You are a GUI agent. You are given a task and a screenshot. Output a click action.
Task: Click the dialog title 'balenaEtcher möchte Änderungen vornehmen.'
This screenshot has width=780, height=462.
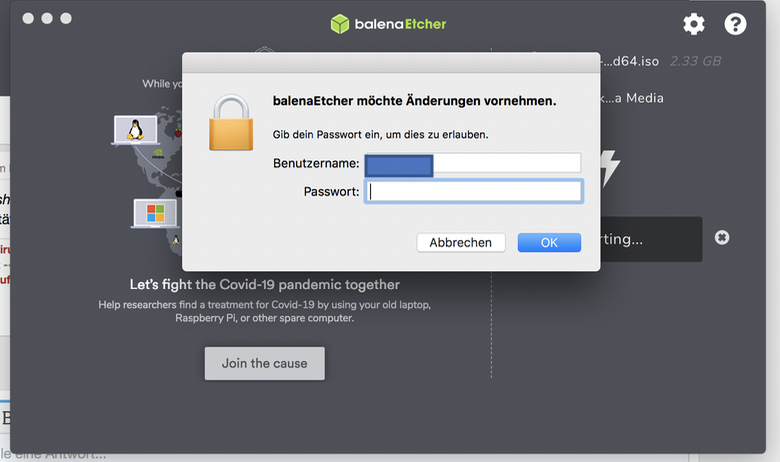click(x=414, y=101)
